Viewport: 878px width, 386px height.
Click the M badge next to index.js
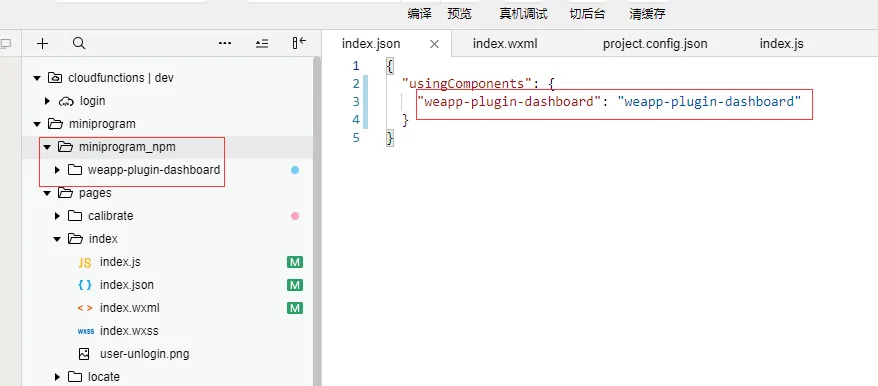tap(295, 262)
